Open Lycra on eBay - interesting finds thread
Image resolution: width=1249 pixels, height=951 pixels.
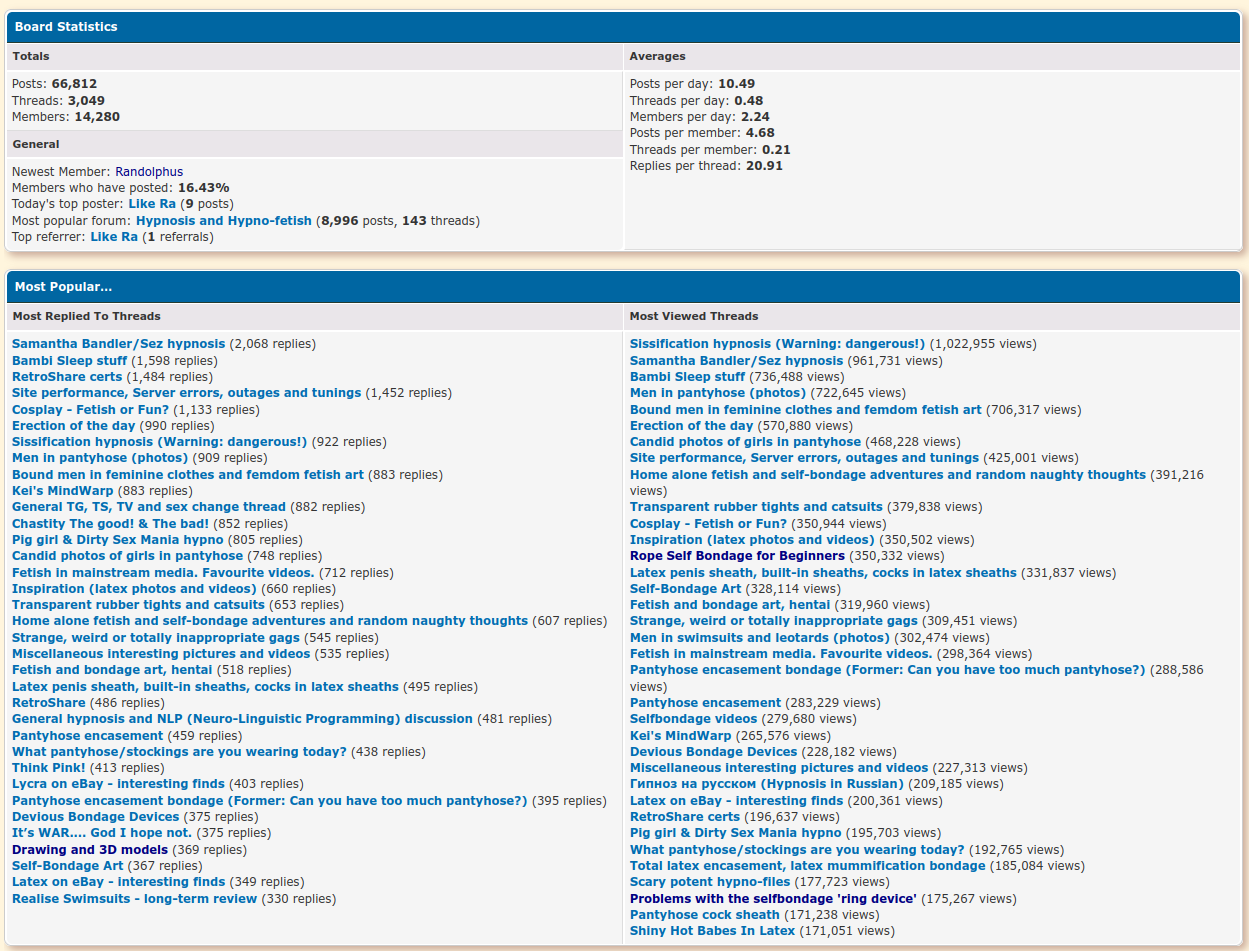tap(118, 784)
